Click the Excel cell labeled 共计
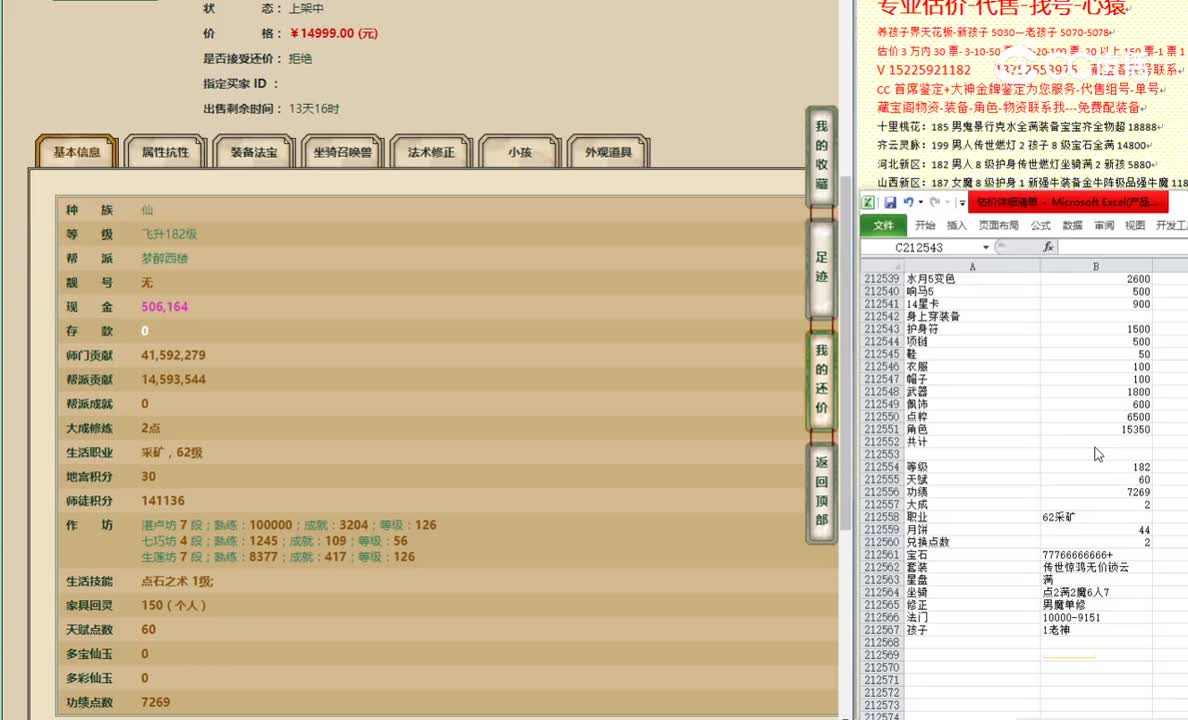 [x=972, y=442]
